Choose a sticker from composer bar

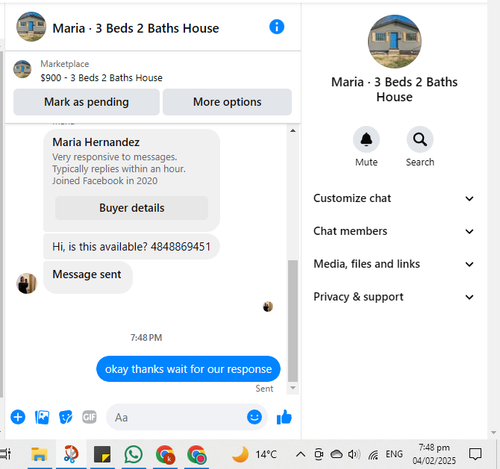click(66, 417)
